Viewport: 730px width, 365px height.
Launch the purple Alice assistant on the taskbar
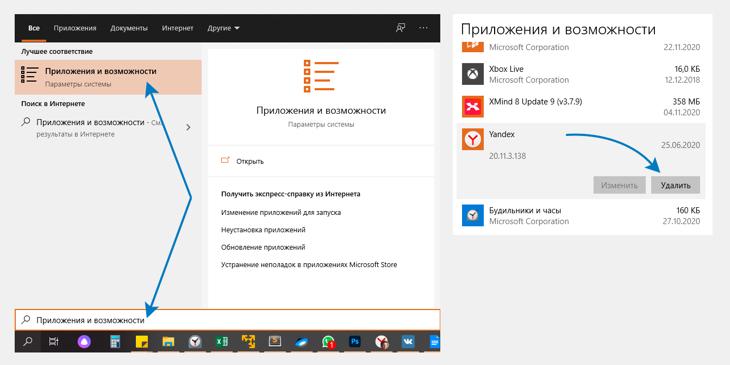84,342
